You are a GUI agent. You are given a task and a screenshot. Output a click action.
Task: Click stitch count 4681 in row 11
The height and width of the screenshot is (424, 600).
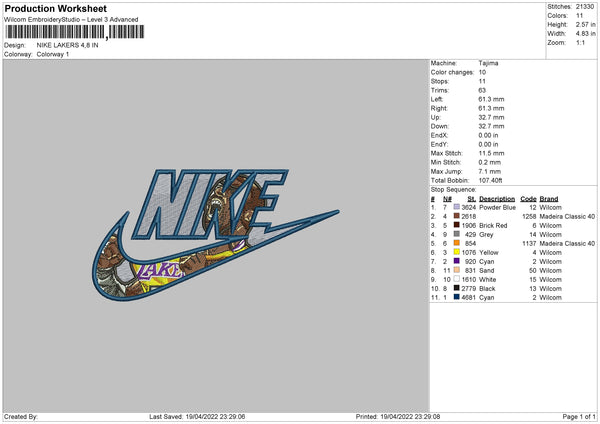coord(469,297)
